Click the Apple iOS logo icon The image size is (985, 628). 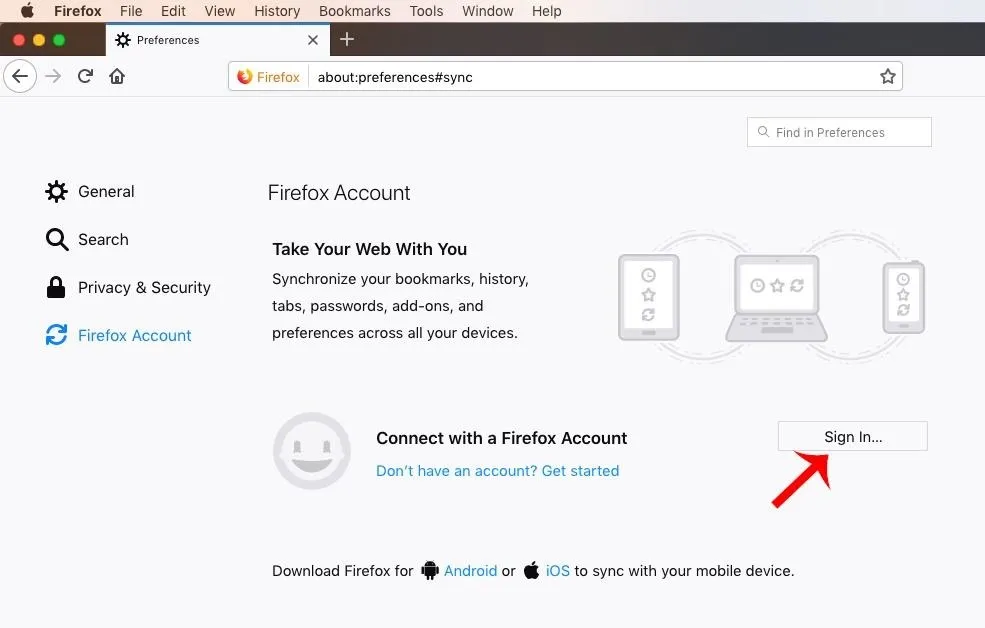click(x=531, y=570)
